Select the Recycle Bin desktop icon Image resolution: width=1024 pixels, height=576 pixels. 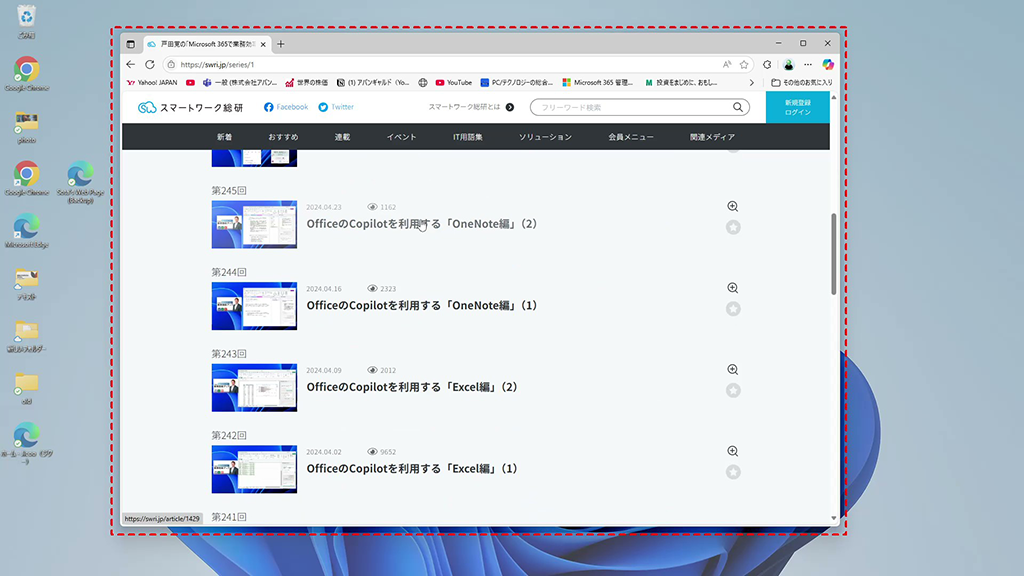27,22
